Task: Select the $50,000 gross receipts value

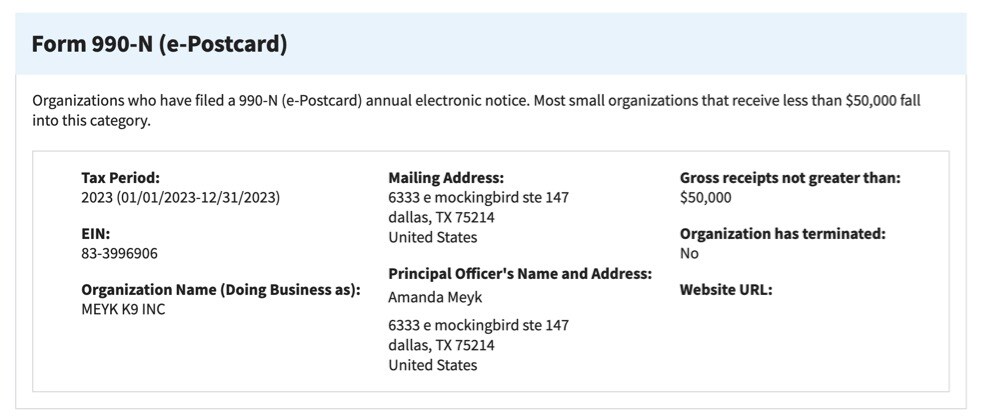Action: (705, 197)
